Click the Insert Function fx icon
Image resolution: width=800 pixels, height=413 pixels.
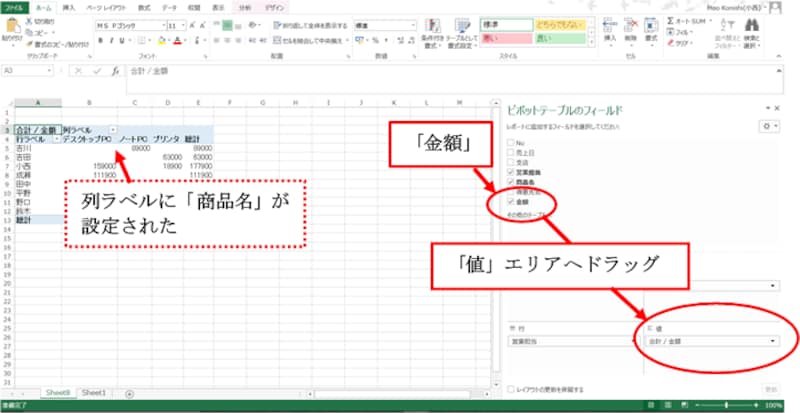tap(117, 72)
